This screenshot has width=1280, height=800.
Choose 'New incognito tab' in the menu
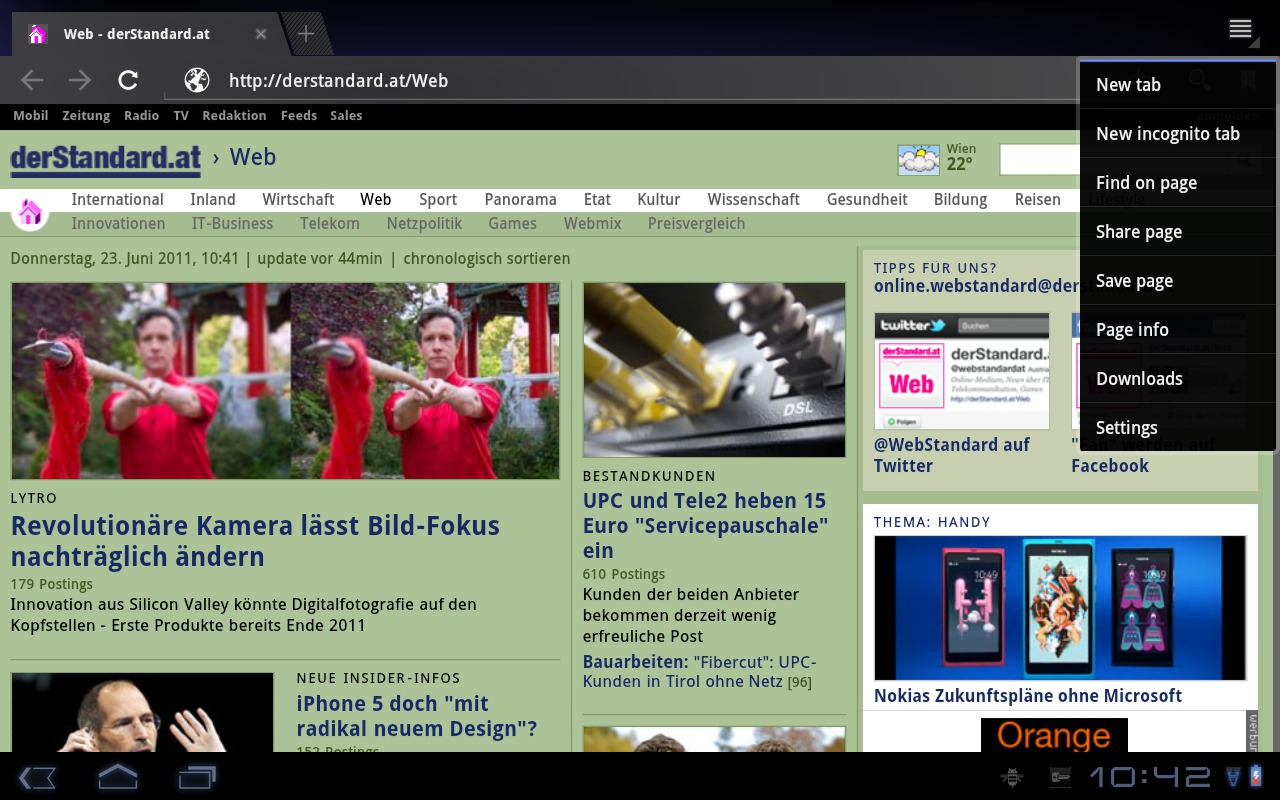pos(1178,134)
